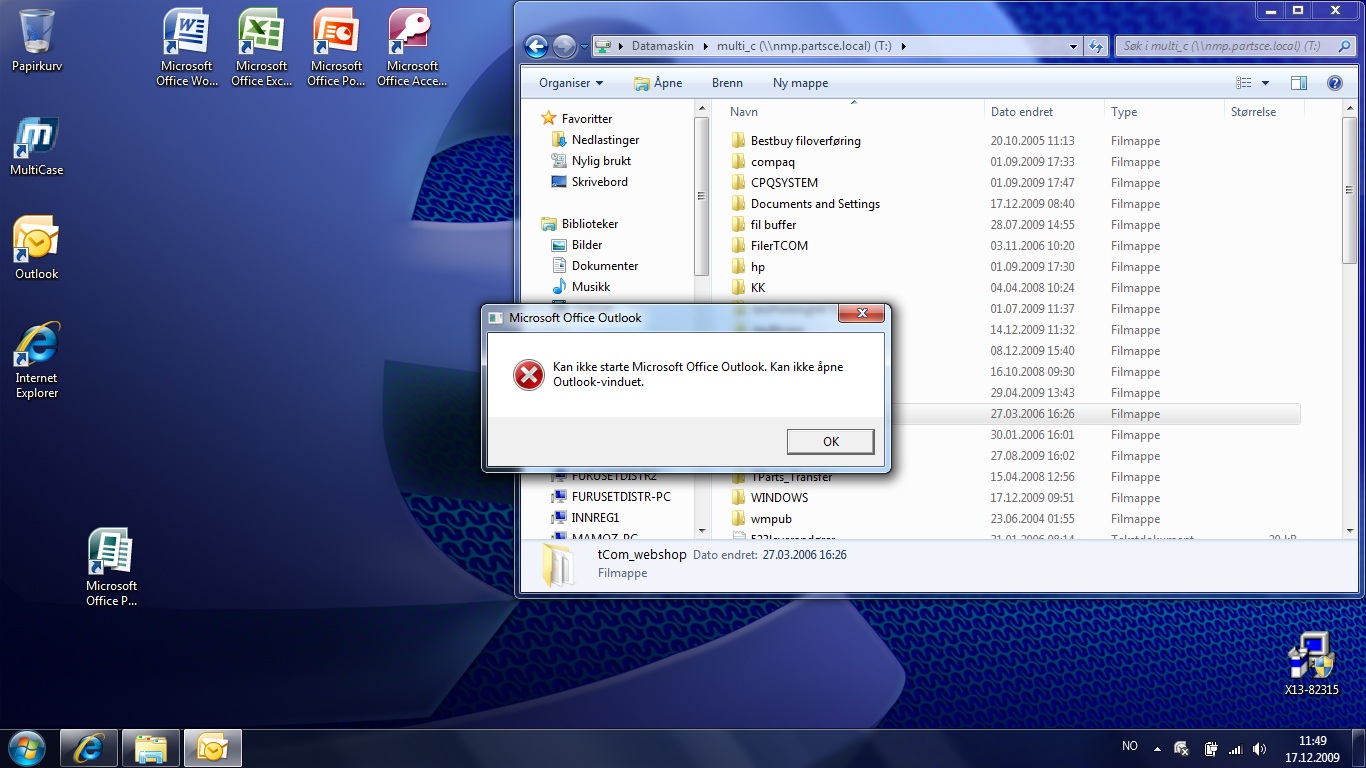Go back in Explorer navigation

[x=536, y=46]
